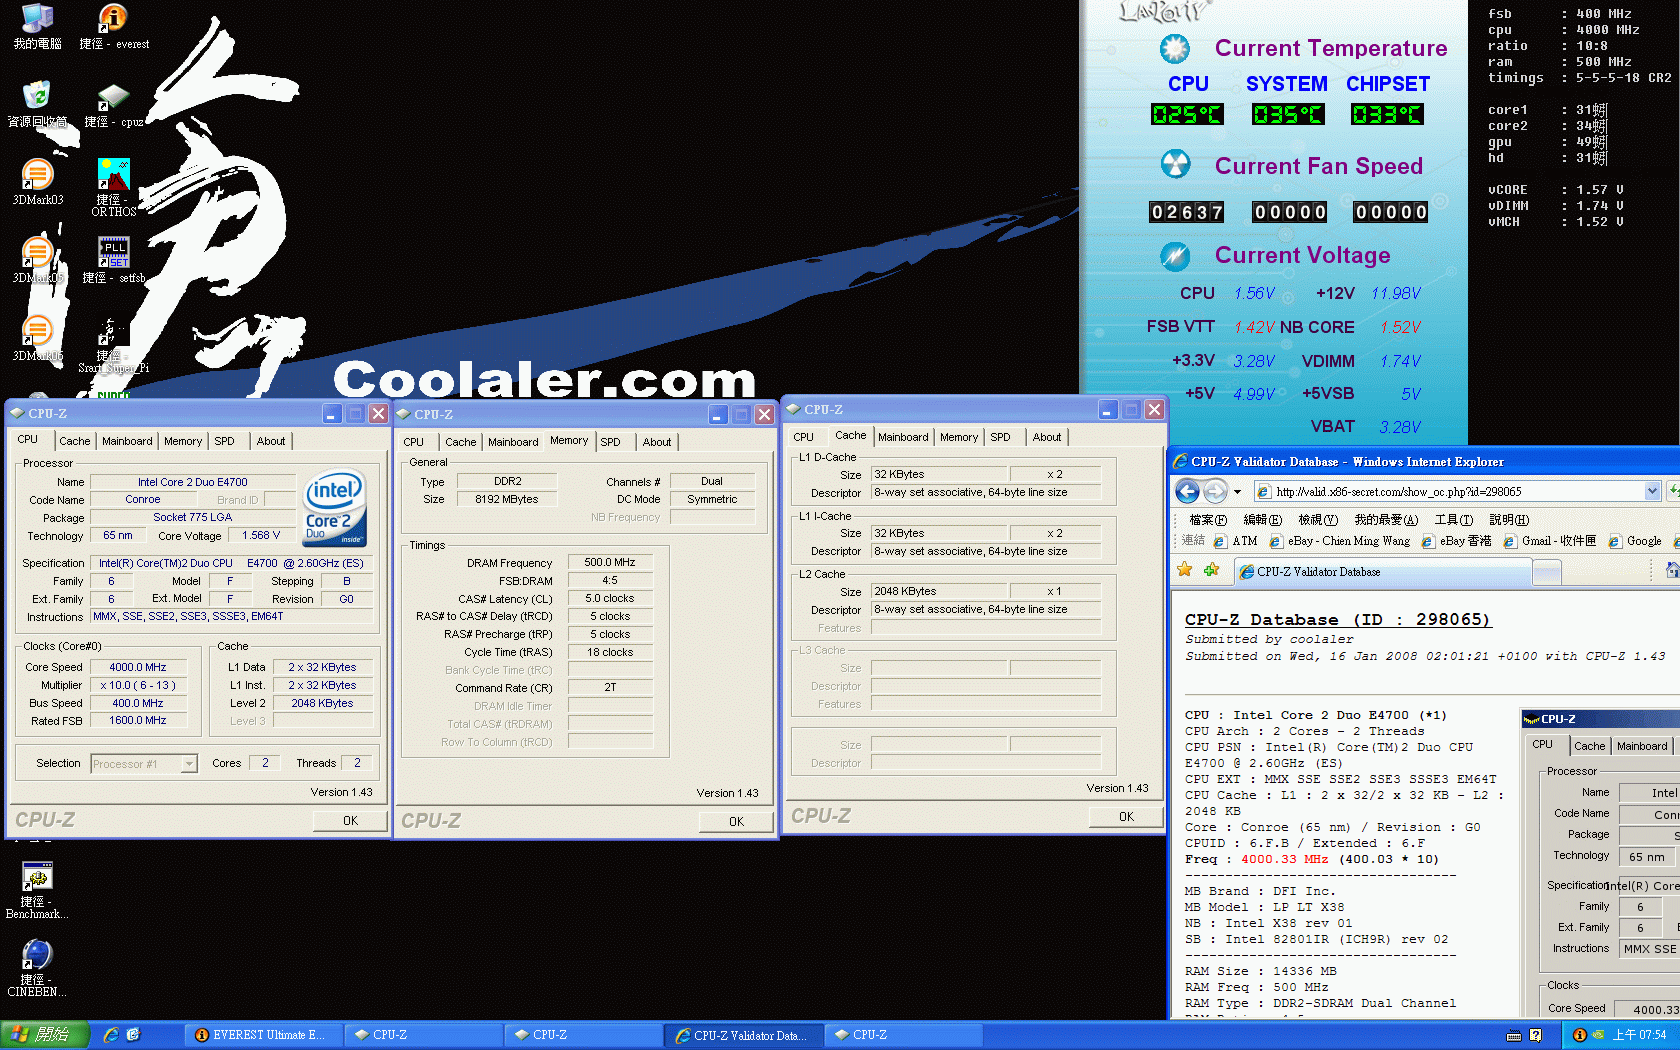Click the Favorites star icon in IE
The width and height of the screenshot is (1680, 1050).
coord(1185,570)
